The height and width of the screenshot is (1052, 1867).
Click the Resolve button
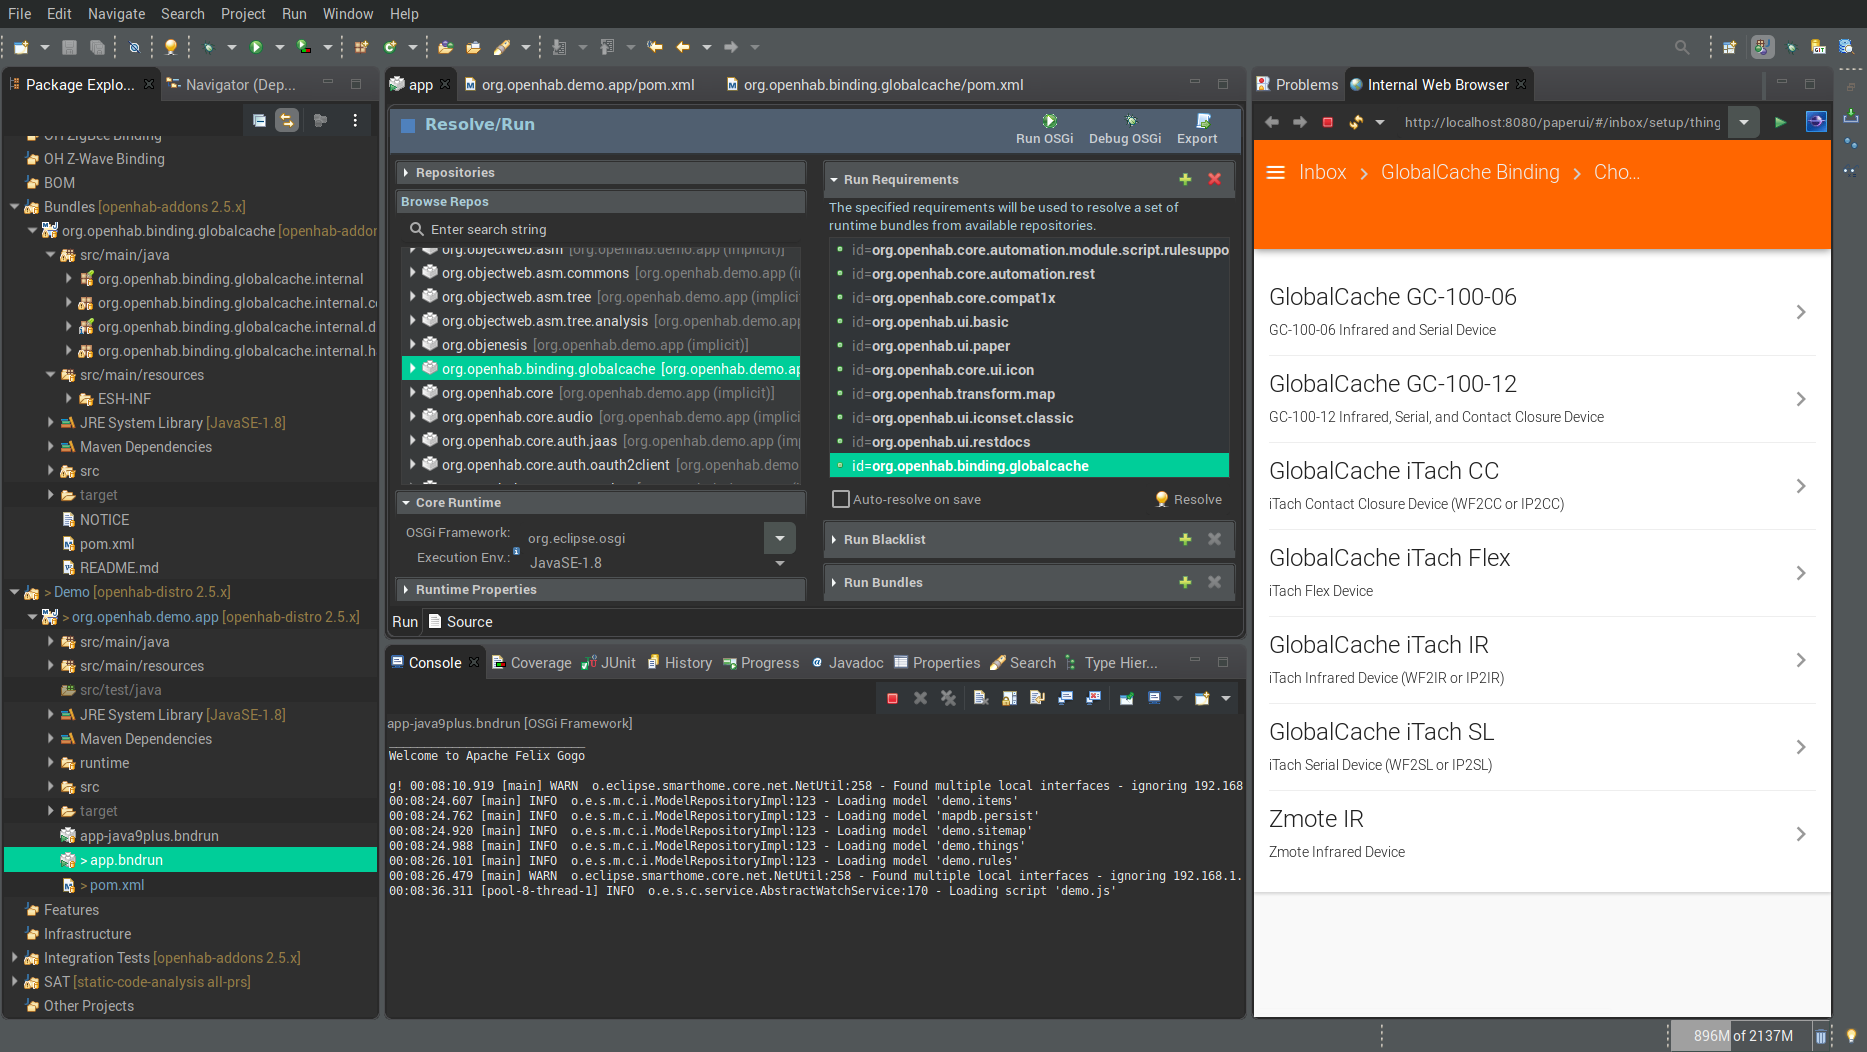[x=1188, y=499]
